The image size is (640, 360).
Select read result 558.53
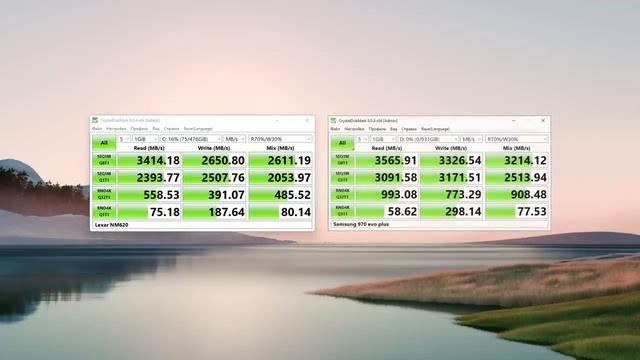point(149,194)
